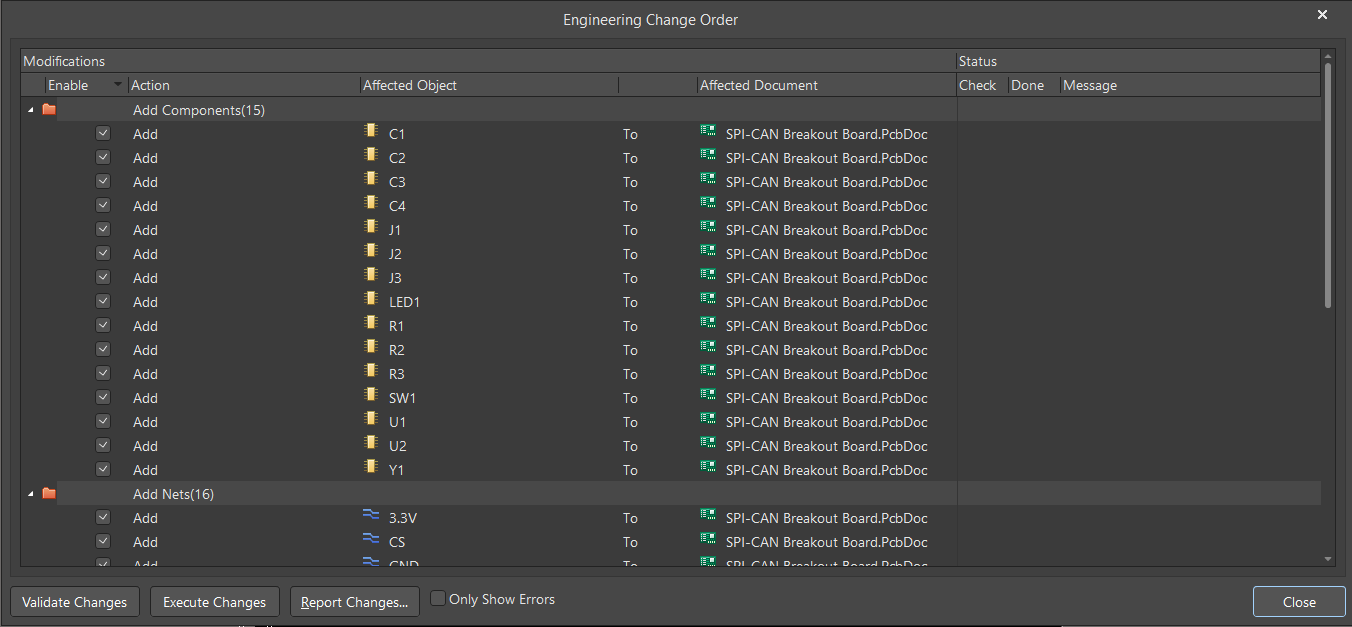This screenshot has height=627, width=1352.
Task: Select the Y1 component icon
Action: click(x=371, y=468)
